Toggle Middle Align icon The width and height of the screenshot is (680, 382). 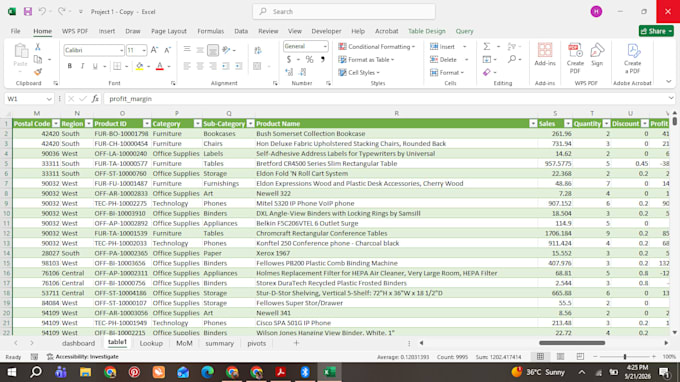200,50
